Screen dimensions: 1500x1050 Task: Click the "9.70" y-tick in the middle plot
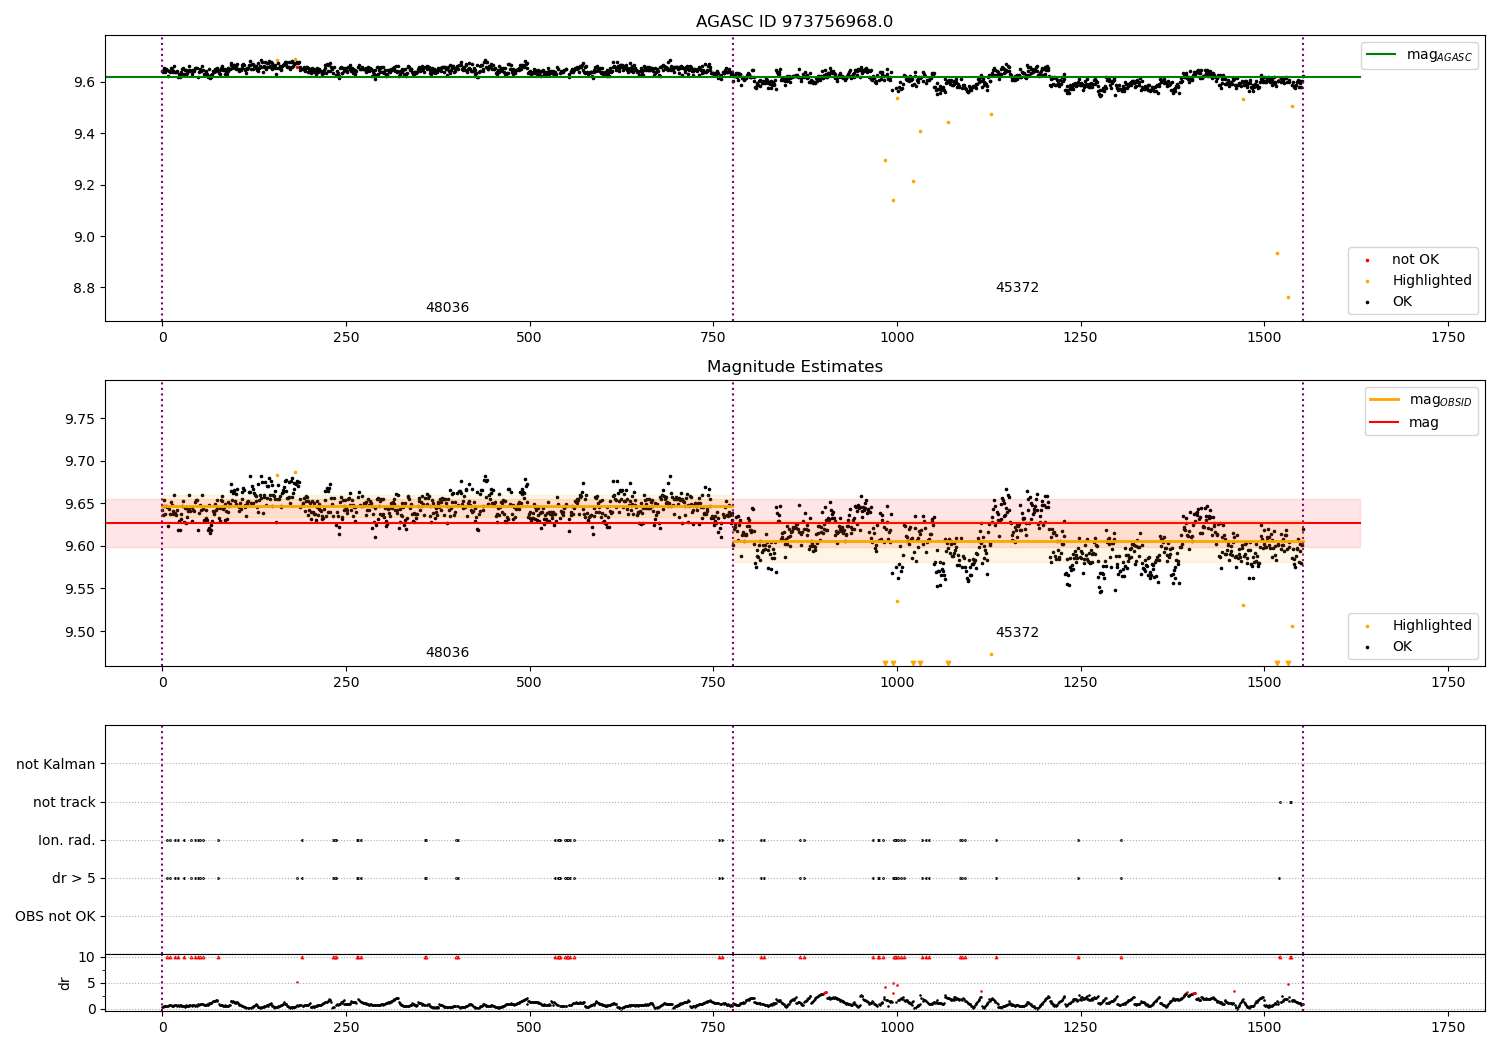79,462
